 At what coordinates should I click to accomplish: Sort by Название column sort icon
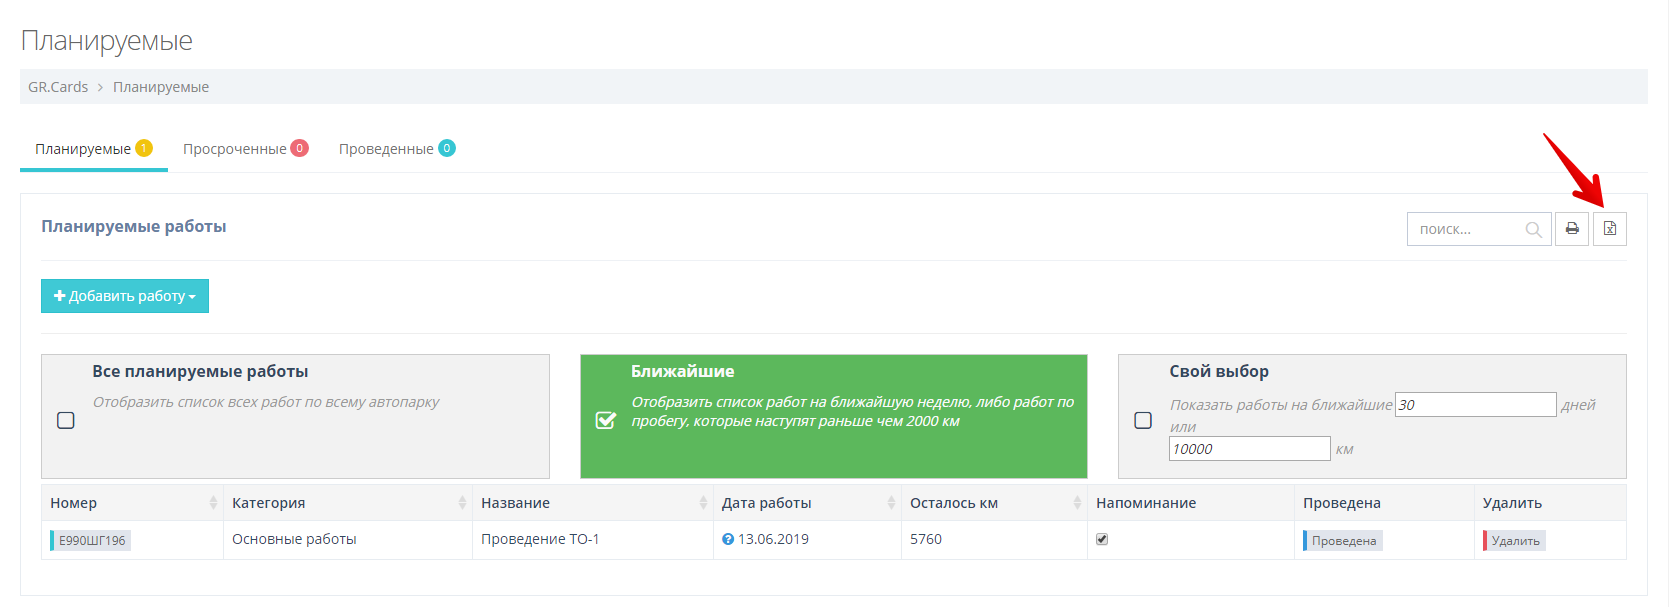tap(703, 503)
